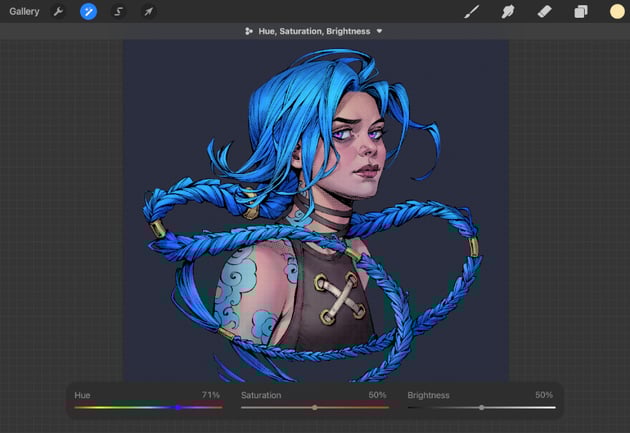The height and width of the screenshot is (433, 630).
Task: Open the Selection tool
Action: (x=119, y=12)
